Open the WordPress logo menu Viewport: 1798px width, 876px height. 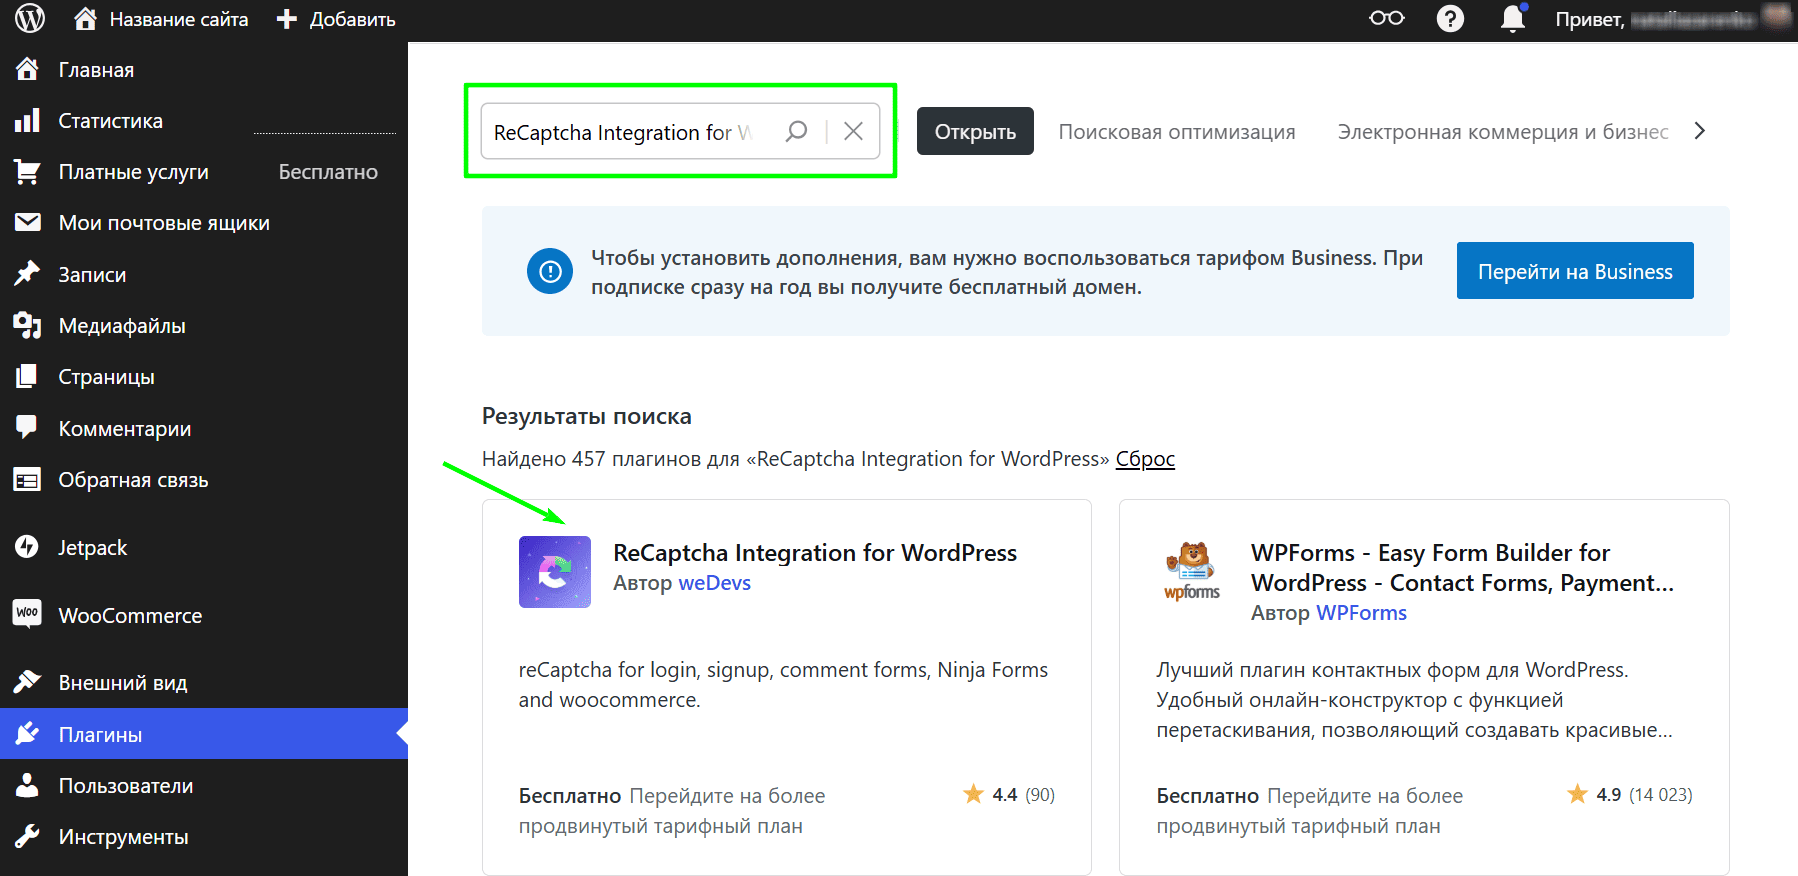[30, 18]
